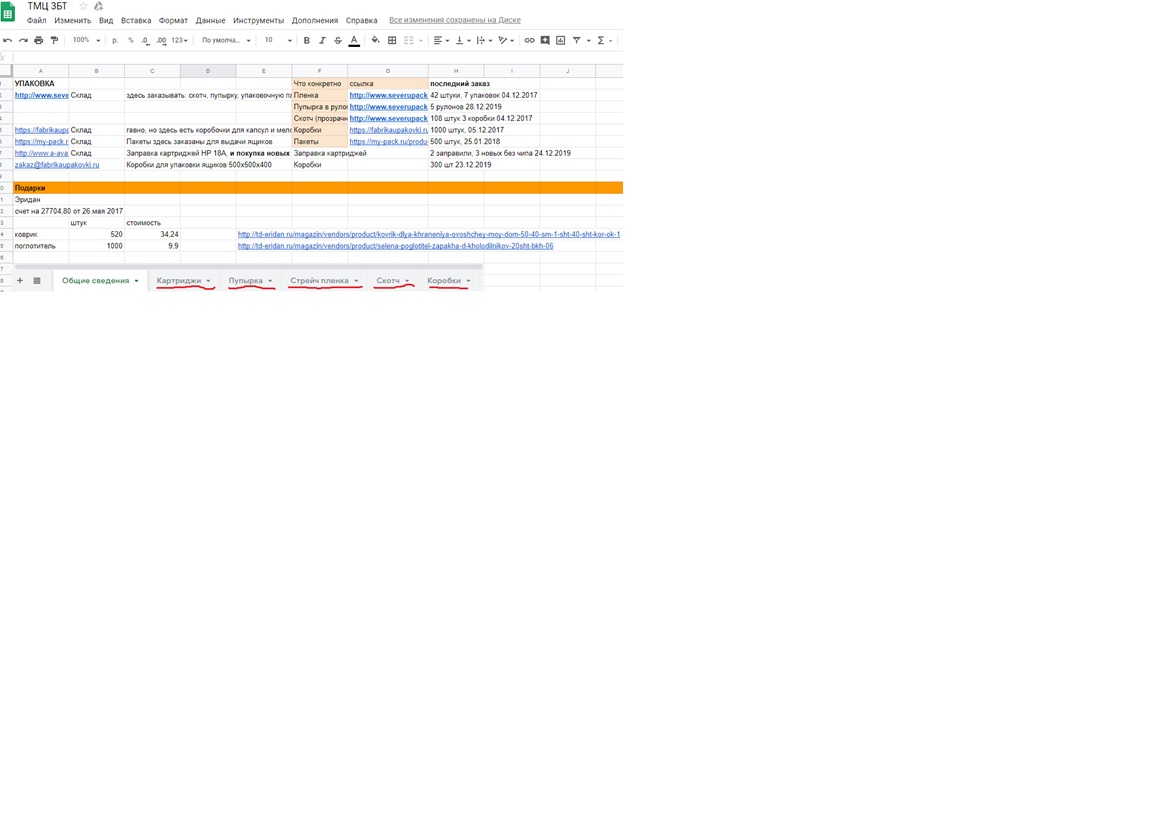Open the cell borders tool
Image resolution: width=1154 pixels, height=818 pixels.
(x=392, y=41)
